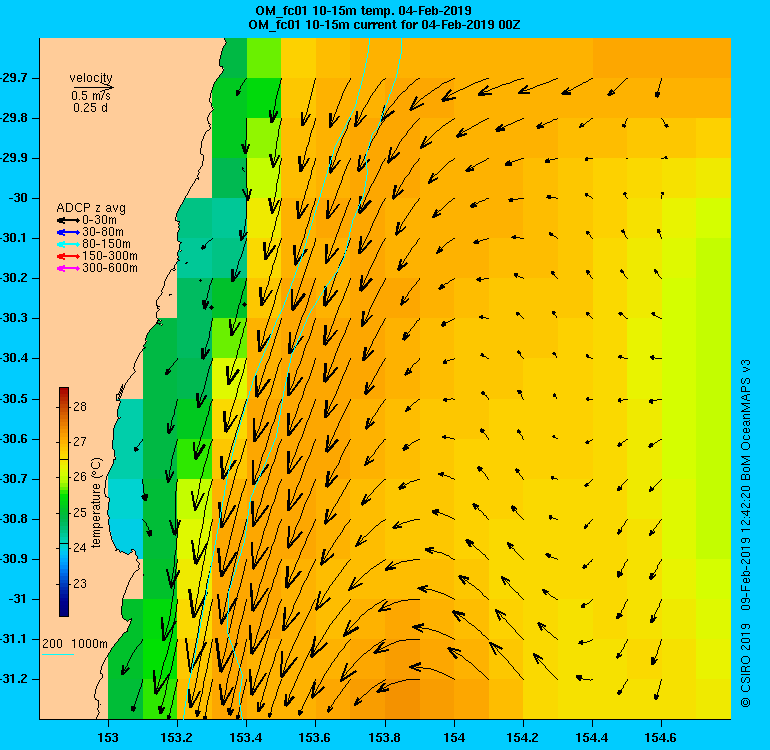The height and width of the screenshot is (750, 770).
Task: Click the '28' colour bar tick label
Action: (x=80, y=407)
